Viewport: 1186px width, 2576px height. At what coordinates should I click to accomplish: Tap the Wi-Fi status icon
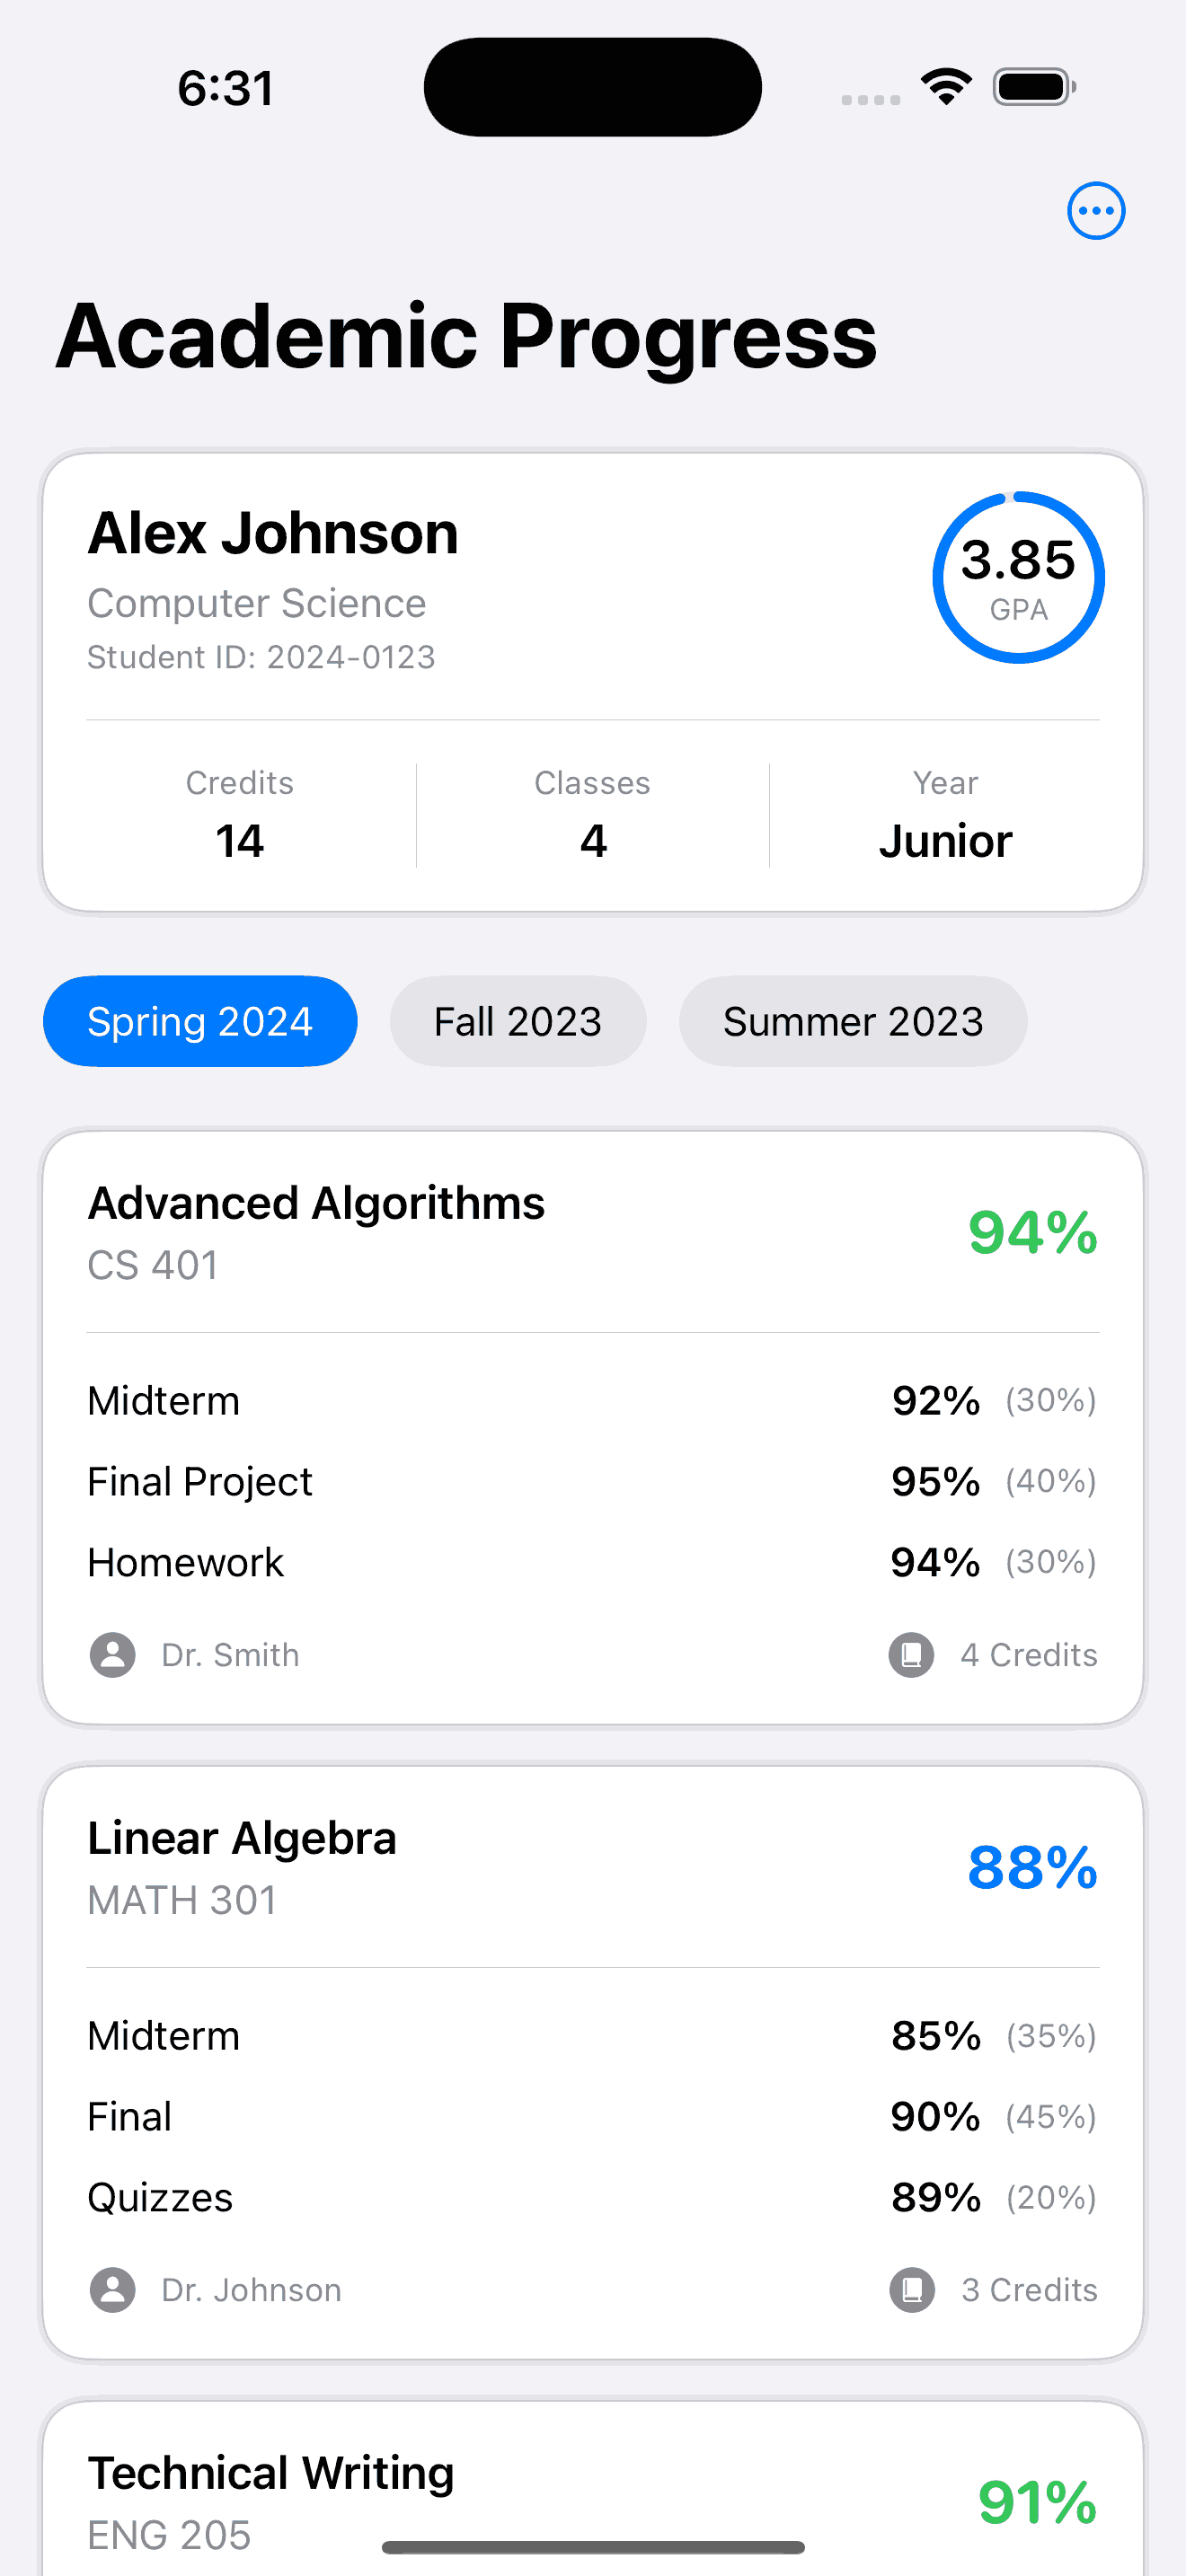(x=944, y=86)
